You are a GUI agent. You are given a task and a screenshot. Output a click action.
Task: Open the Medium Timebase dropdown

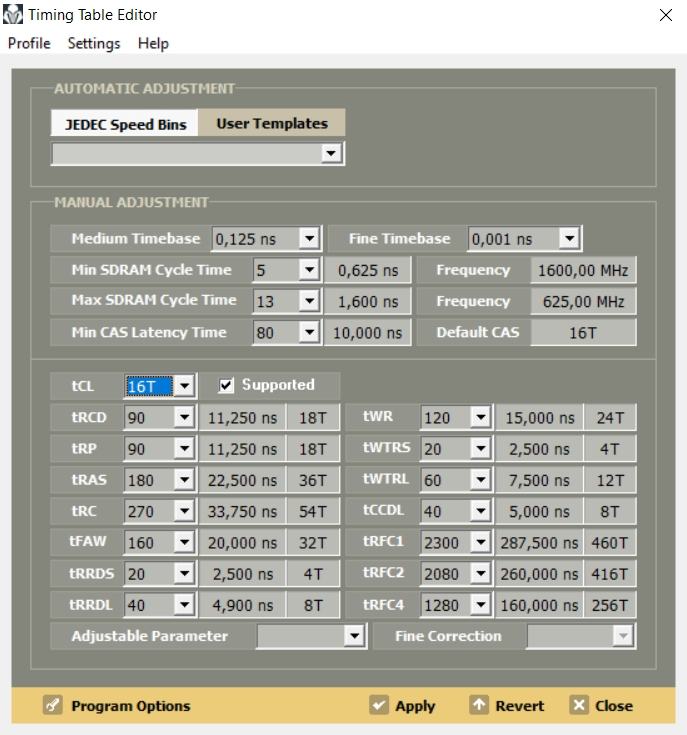[309, 238]
